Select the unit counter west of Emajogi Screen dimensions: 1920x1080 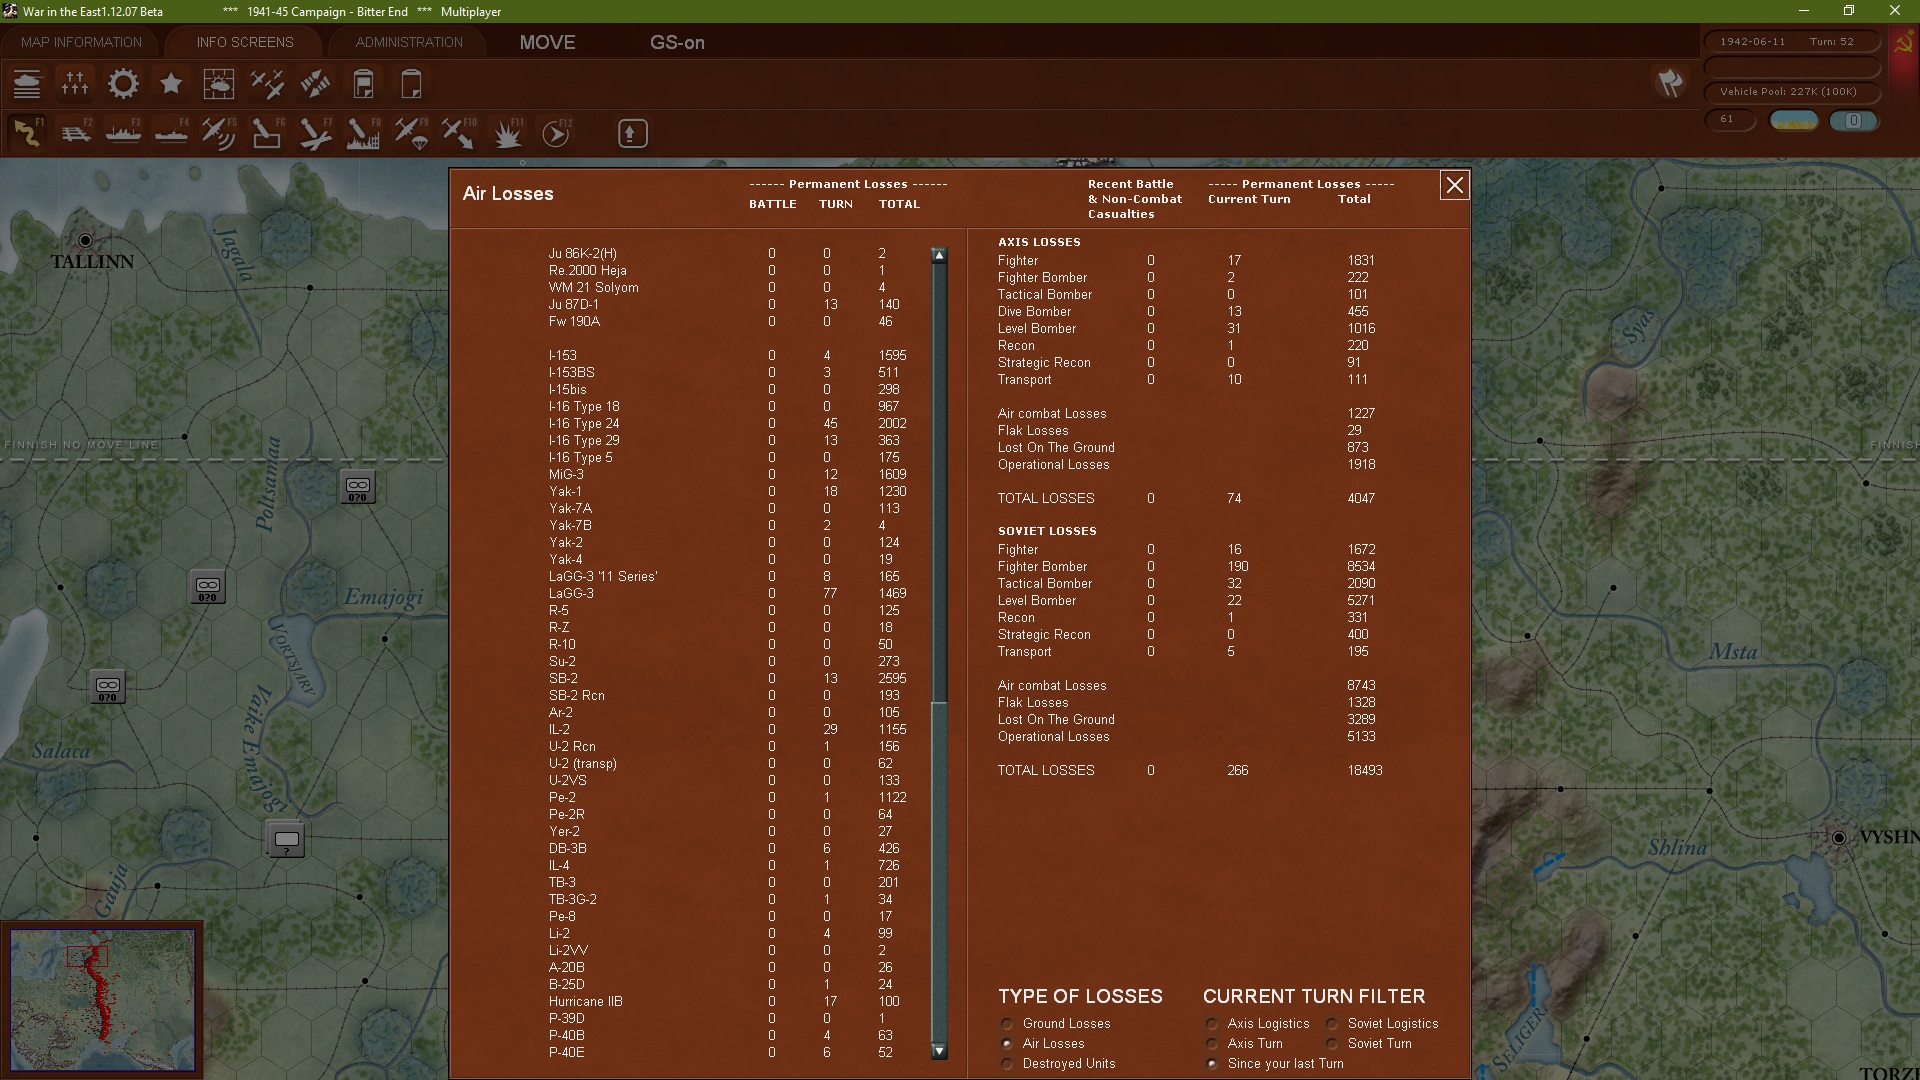coord(208,586)
